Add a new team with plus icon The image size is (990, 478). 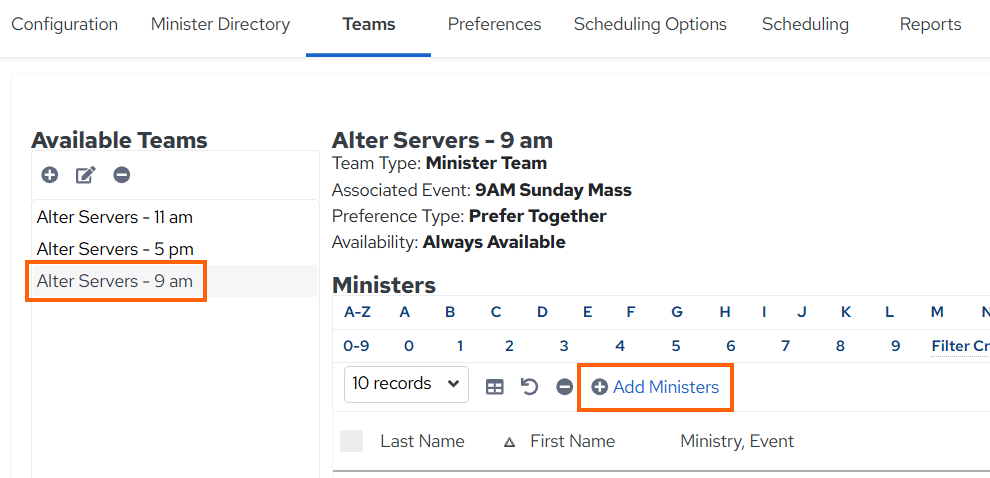[x=50, y=175]
